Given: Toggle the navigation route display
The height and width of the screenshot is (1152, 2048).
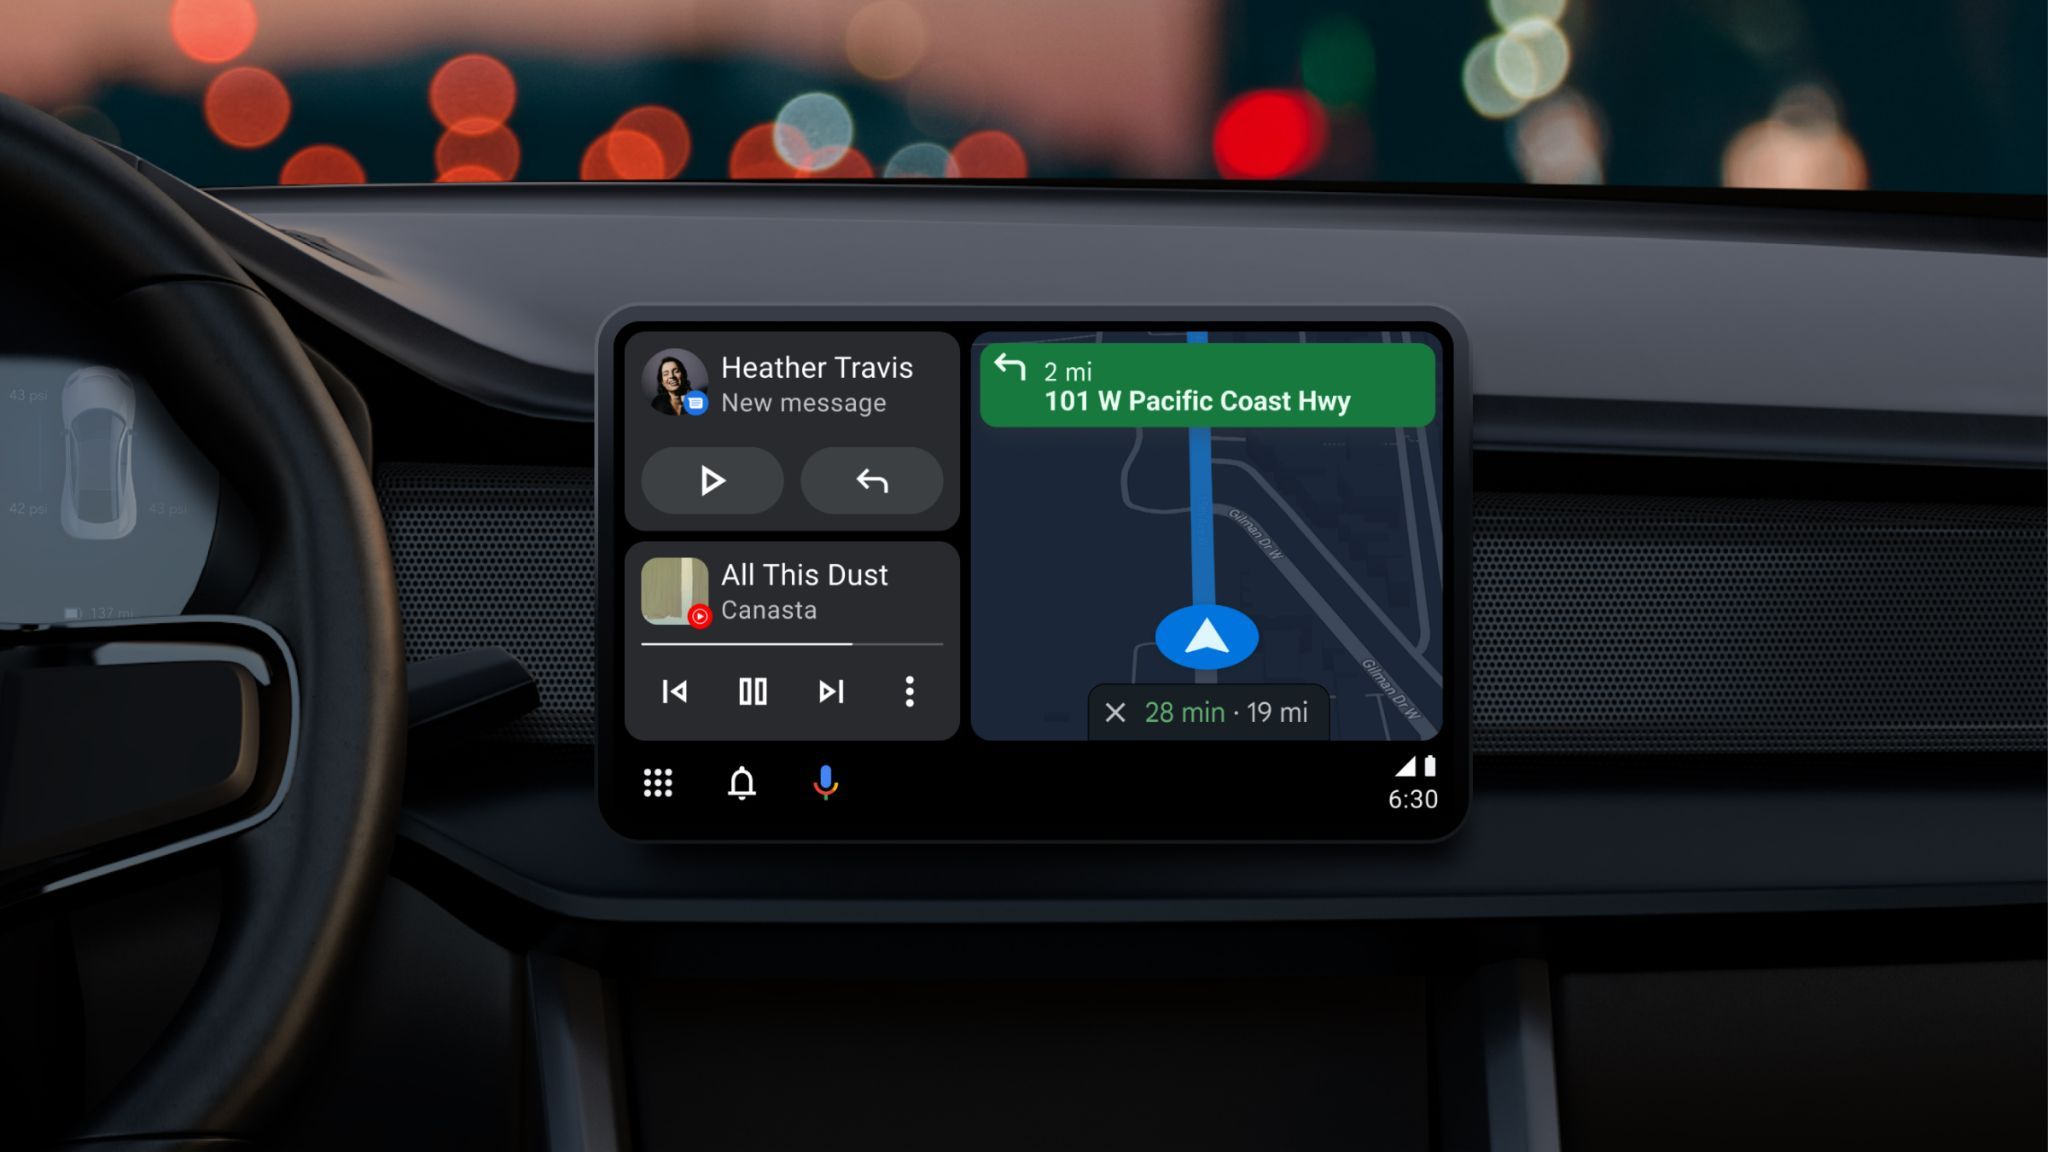Looking at the screenshot, I should (x=1115, y=710).
